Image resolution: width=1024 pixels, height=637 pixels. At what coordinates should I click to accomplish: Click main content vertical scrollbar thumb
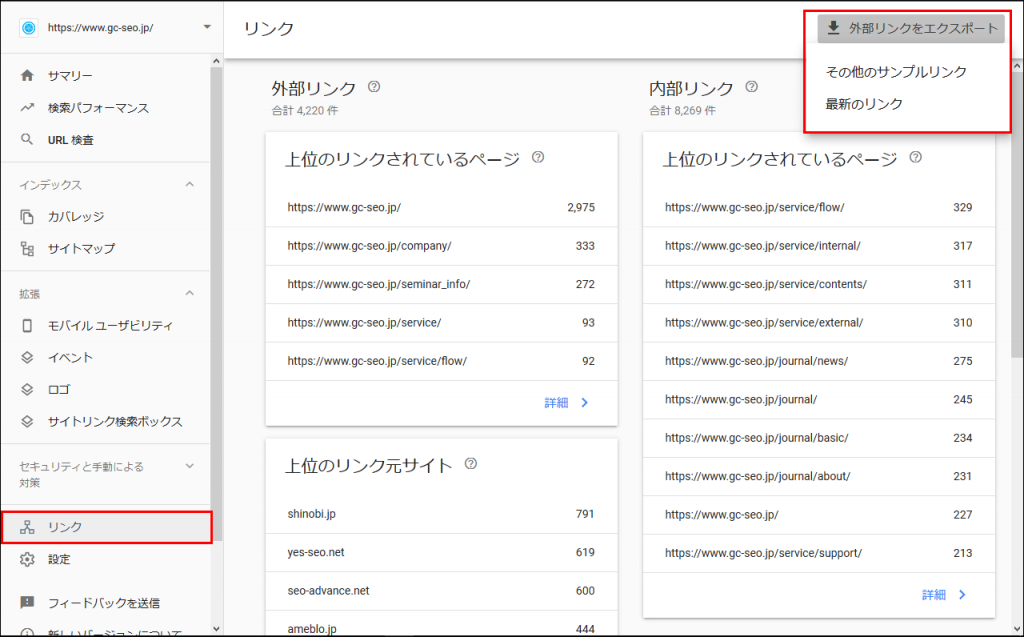coord(1017,214)
